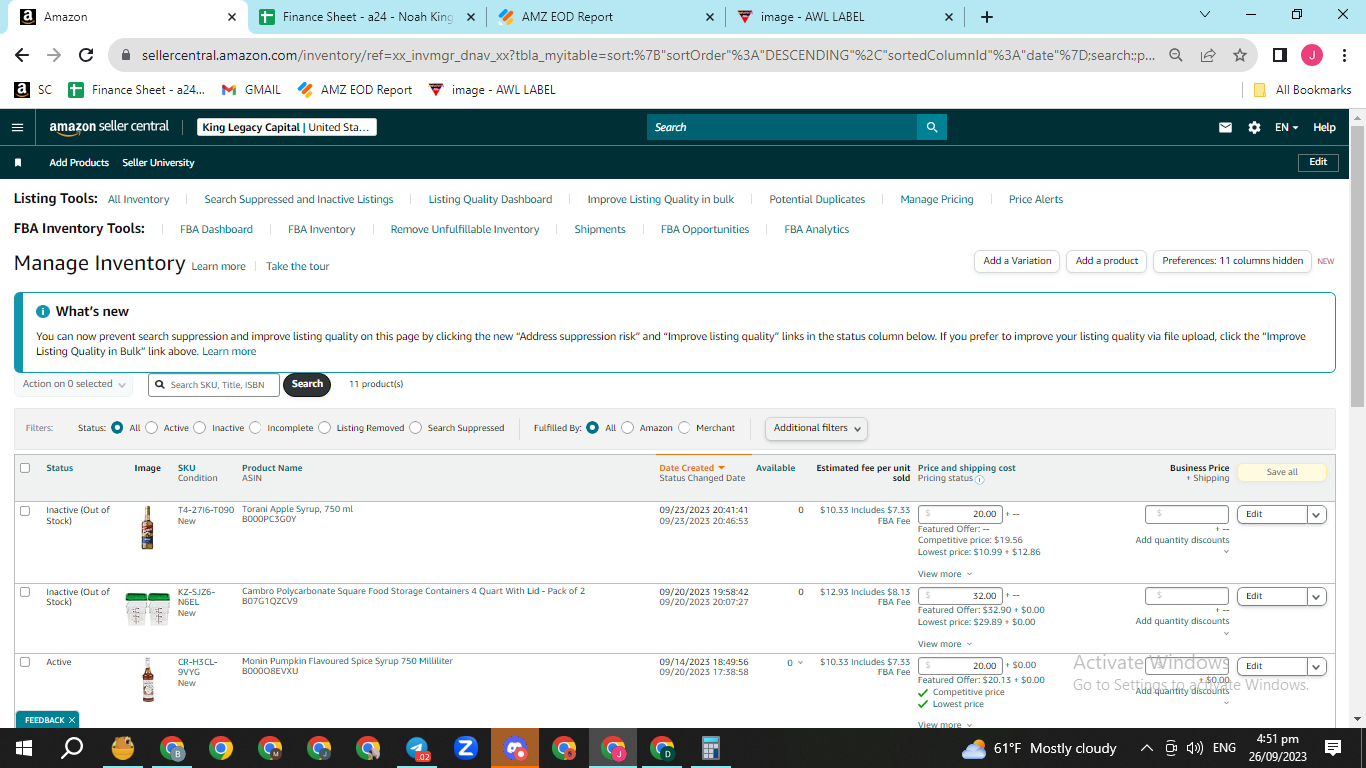Tick the checkbox for Cambro Containers row
The height and width of the screenshot is (768, 1366).
tap(25, 592)
